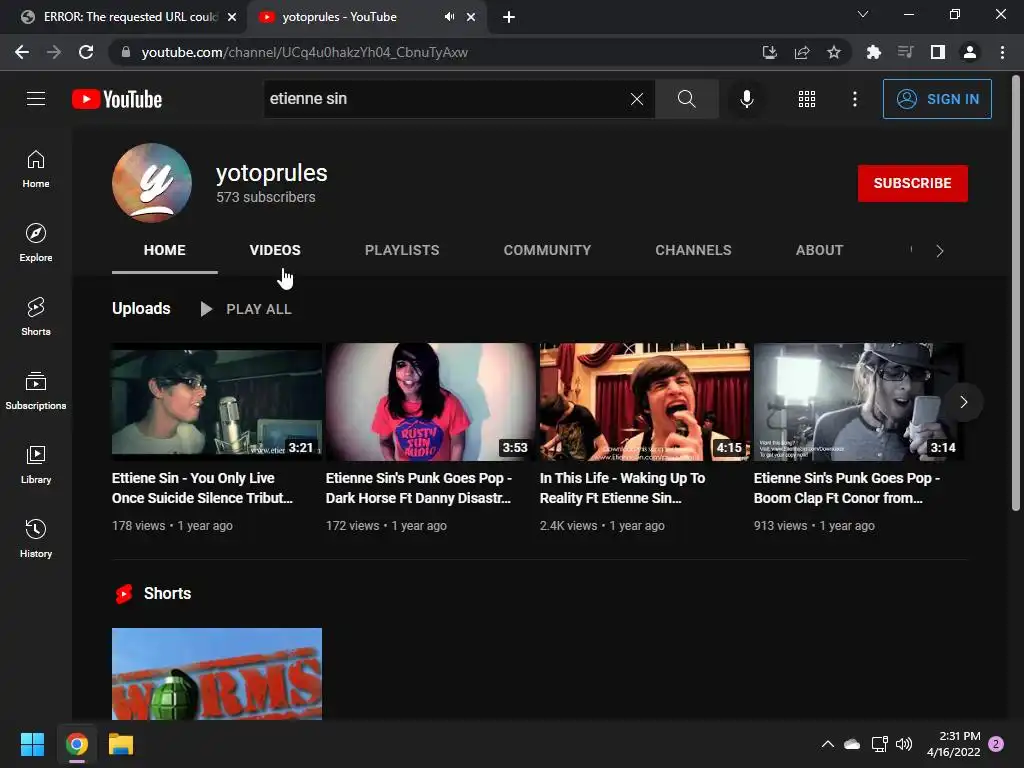Switch to the About tab
Viewport: 1024px width, 768px height.
(819, 250)
